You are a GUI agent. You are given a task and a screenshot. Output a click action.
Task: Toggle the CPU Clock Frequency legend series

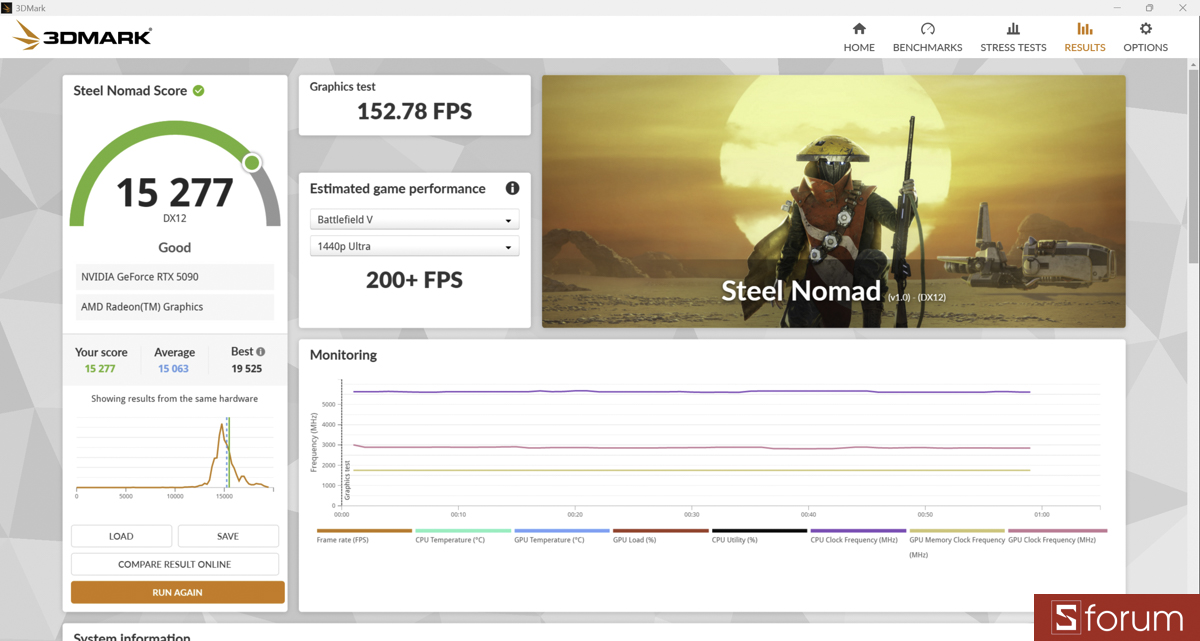pyautogui.click(x=858, y=536)
